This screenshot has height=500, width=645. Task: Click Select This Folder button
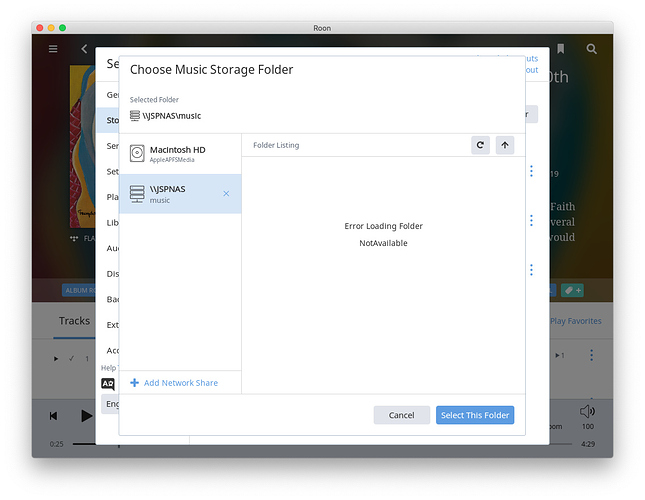coord(475,415)
